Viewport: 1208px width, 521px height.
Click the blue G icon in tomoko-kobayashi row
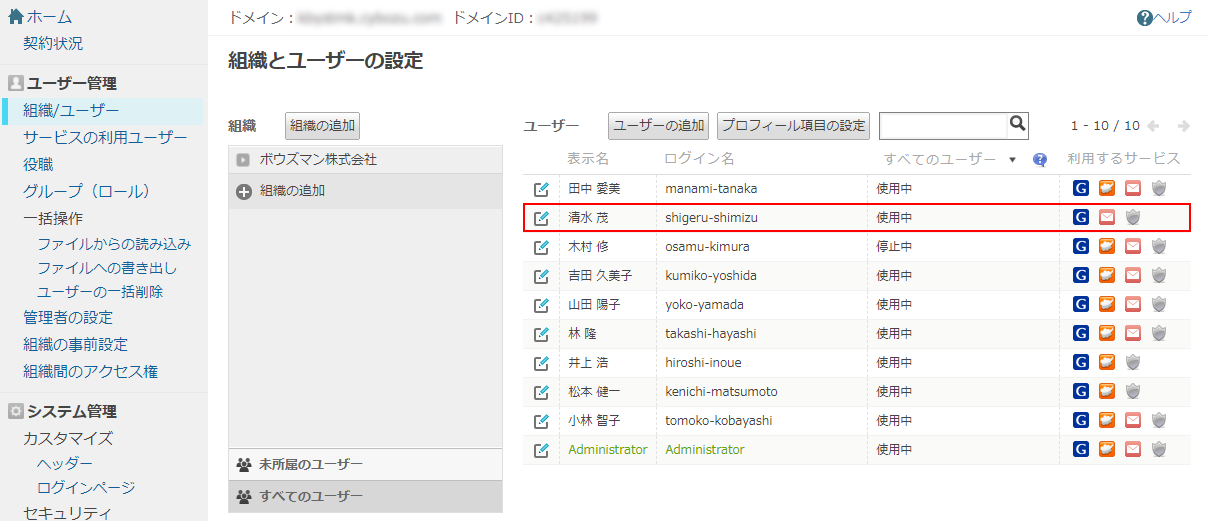coord(1081,420)
